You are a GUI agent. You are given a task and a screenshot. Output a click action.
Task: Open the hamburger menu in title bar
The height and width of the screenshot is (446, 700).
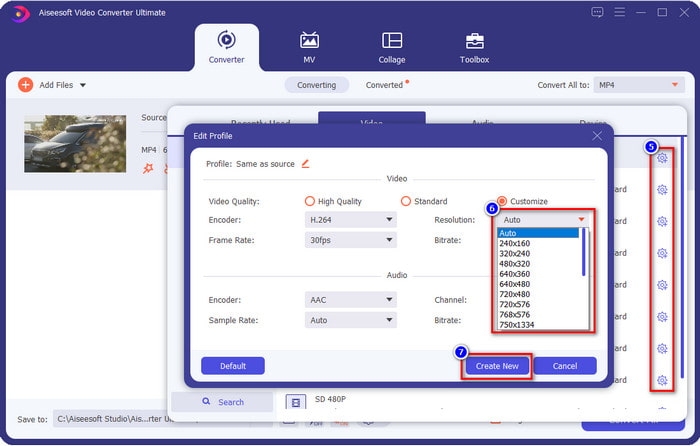point(619,12)
